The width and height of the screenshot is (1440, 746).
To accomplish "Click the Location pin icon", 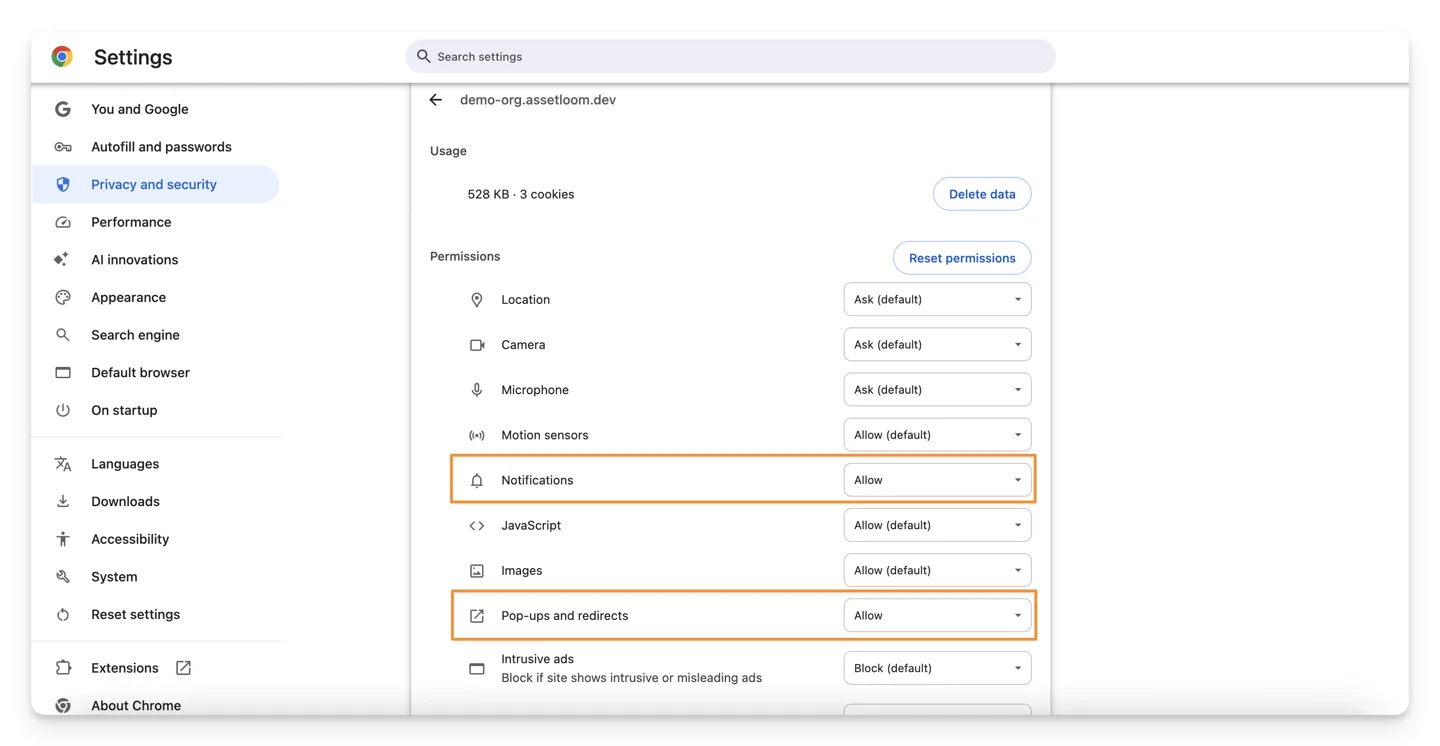I will [x=477, y=300].
